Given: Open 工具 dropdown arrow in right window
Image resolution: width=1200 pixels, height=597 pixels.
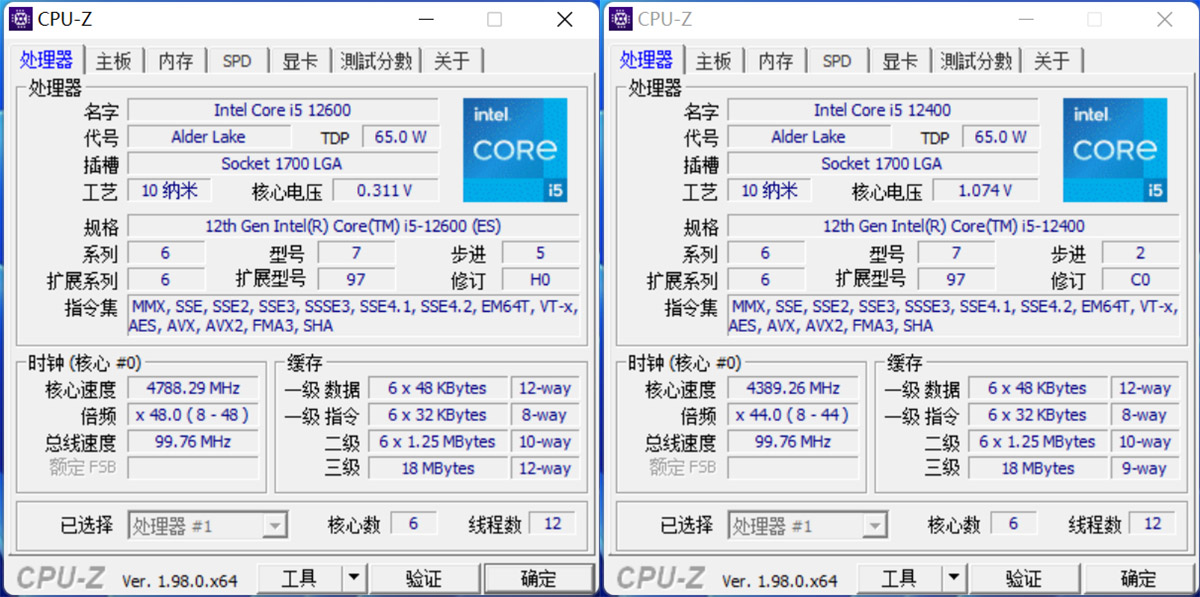Looking at the screenshot, I should (x=954, y=578).
